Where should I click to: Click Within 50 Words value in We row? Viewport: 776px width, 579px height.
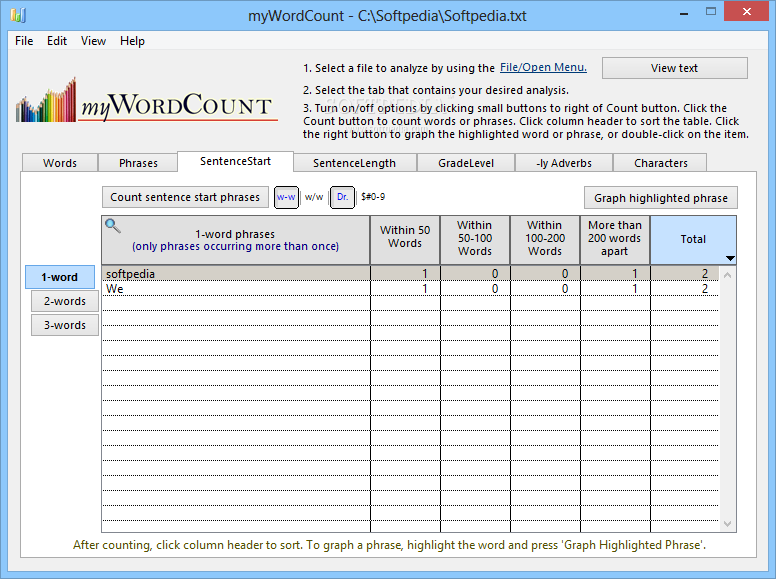click(x=425, y=289)
